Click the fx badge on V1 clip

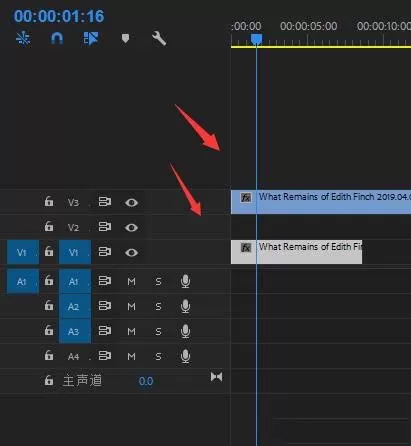[x=246, y=248]
